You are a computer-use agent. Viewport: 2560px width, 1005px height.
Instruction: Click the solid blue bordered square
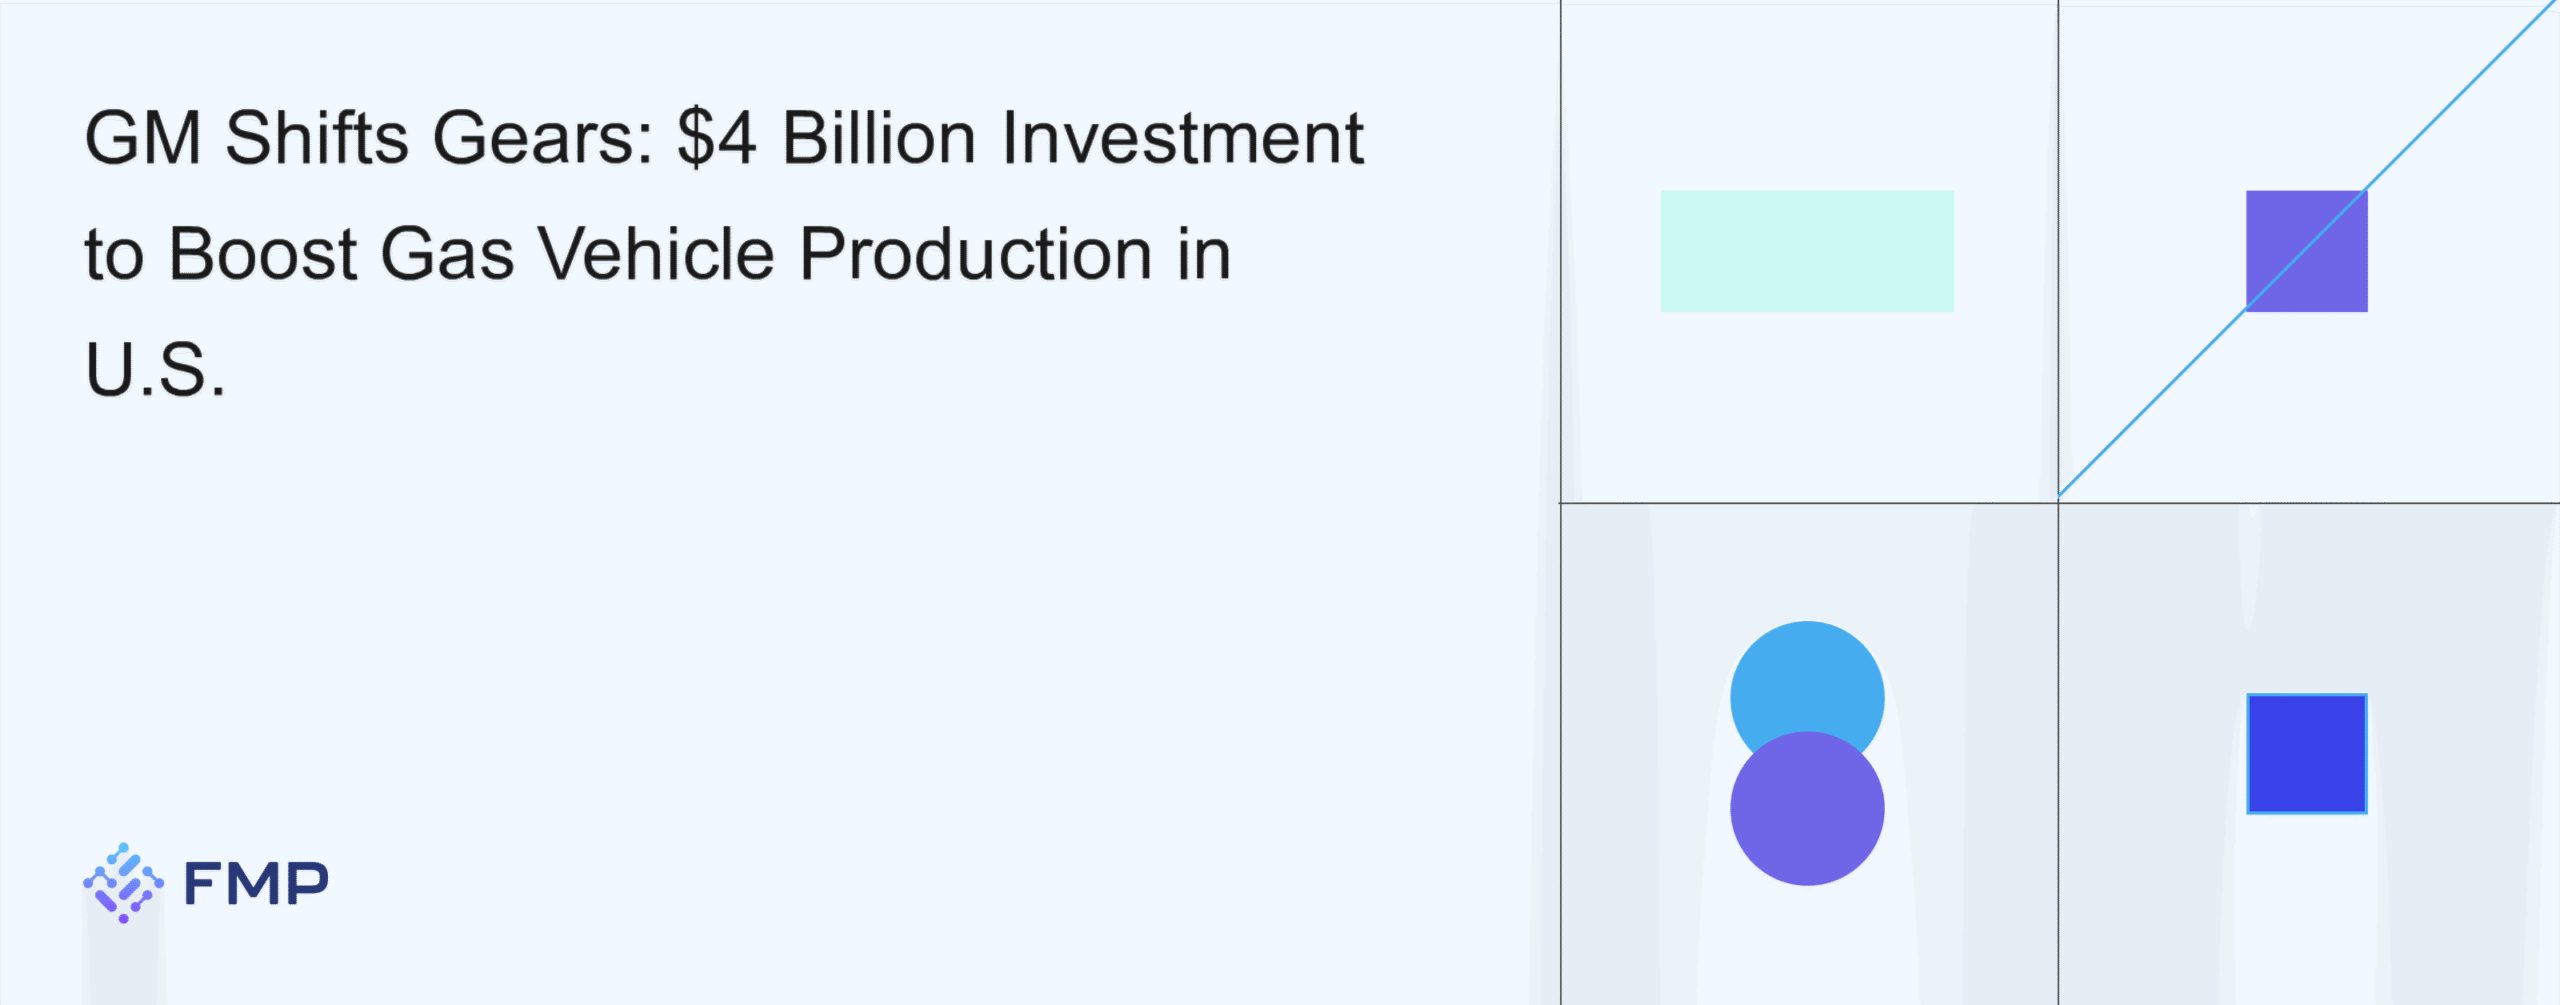point(2306,754)
